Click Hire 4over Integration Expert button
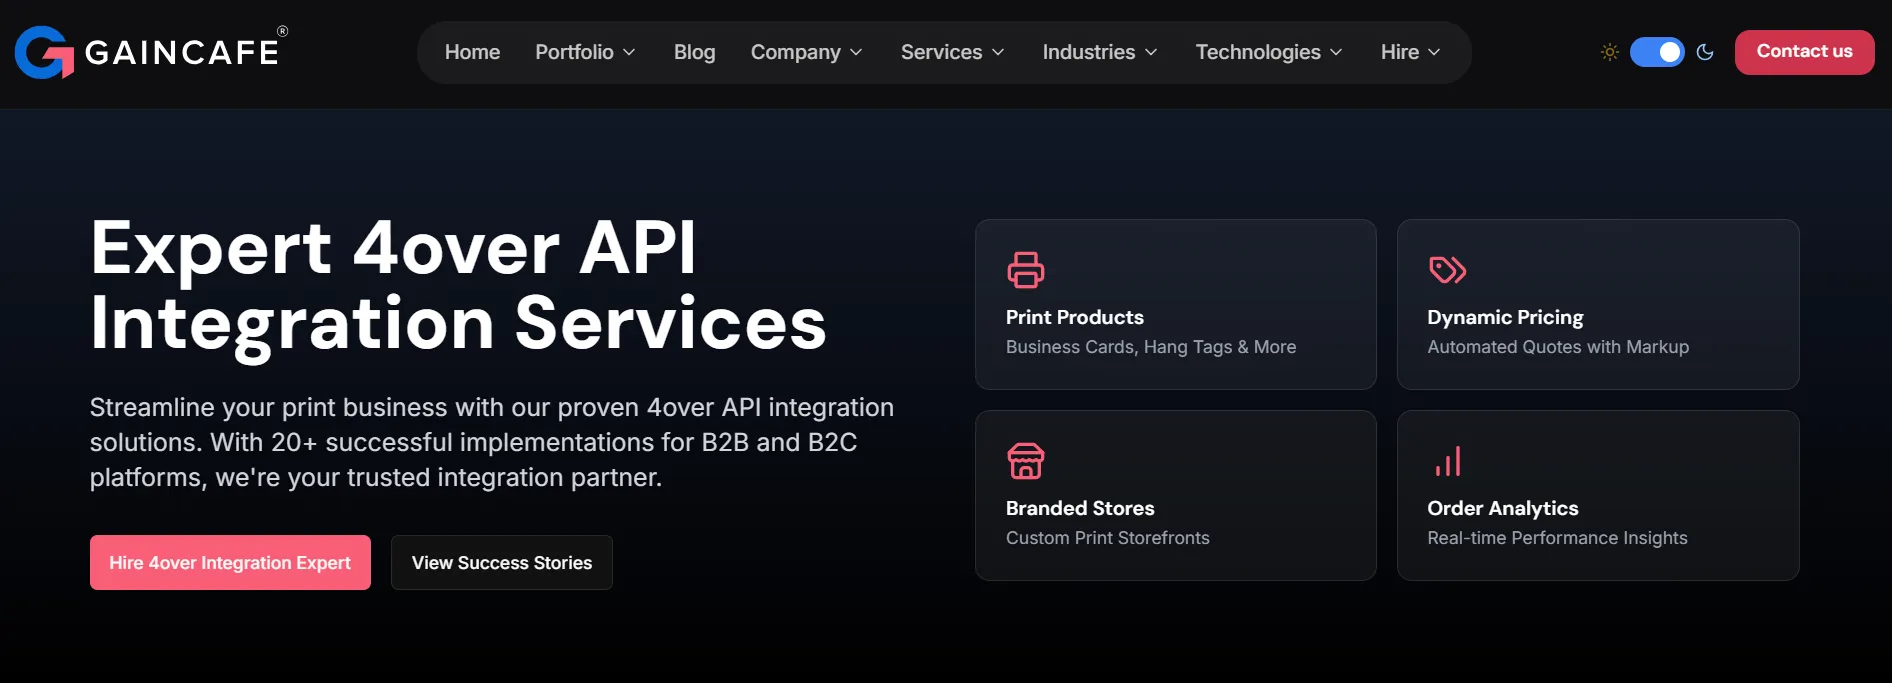This screenshot has width=1892, height=683. coord(230,562)
